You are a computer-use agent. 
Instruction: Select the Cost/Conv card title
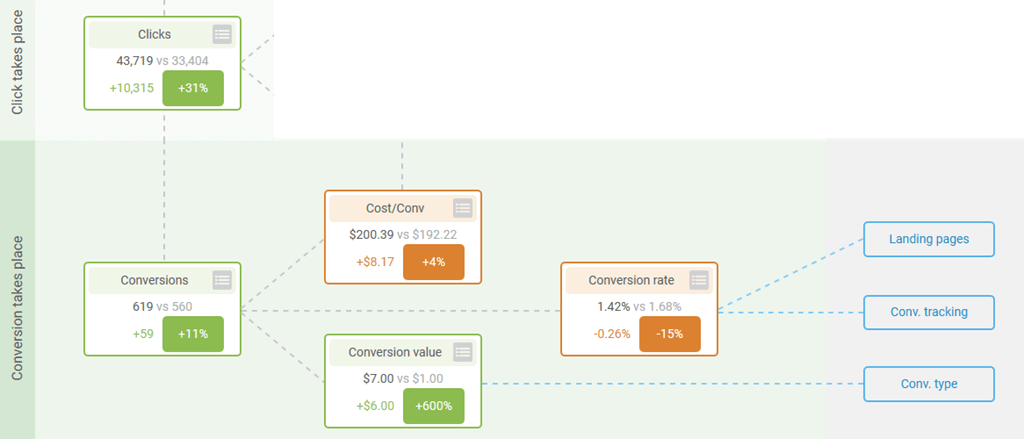pos(394,208)
